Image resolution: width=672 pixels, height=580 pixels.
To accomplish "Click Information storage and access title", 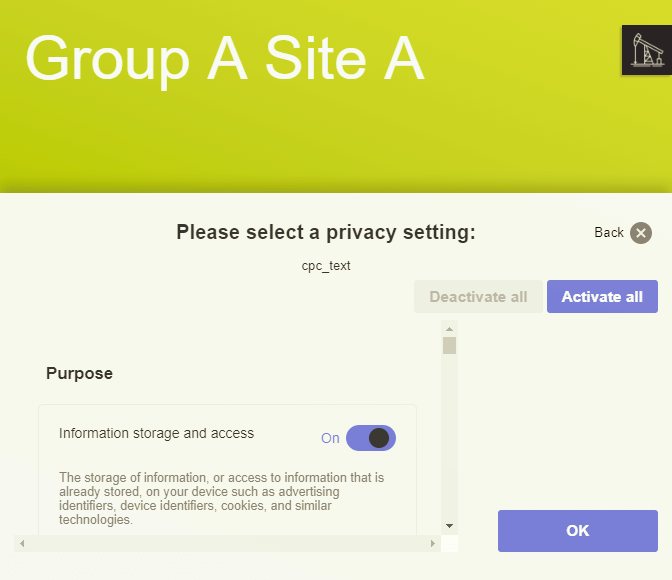I will [x=156, y=433].
